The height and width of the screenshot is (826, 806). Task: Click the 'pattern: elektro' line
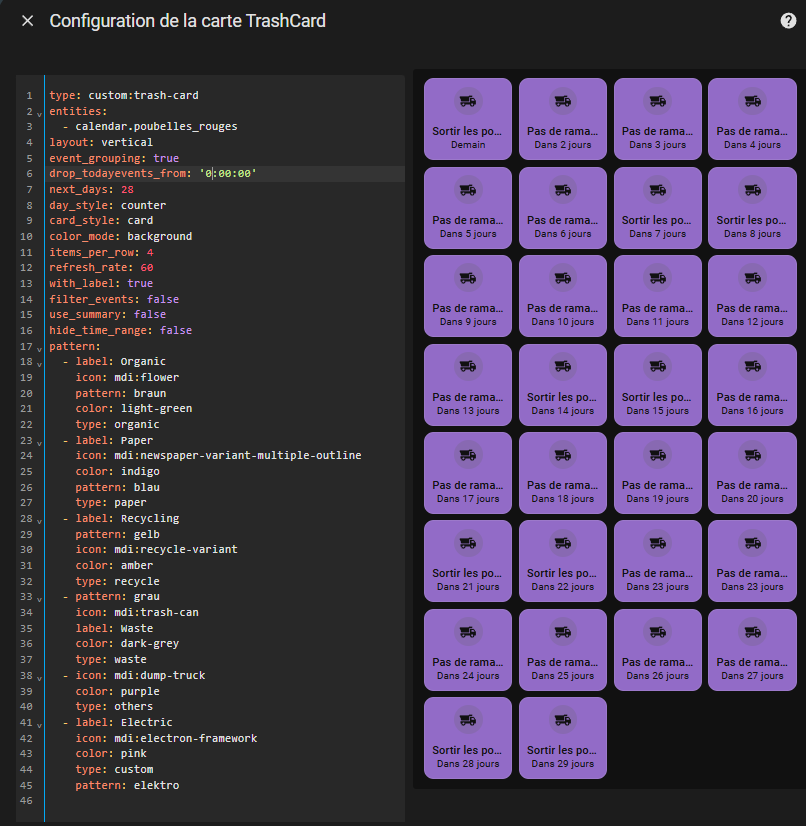127,785
